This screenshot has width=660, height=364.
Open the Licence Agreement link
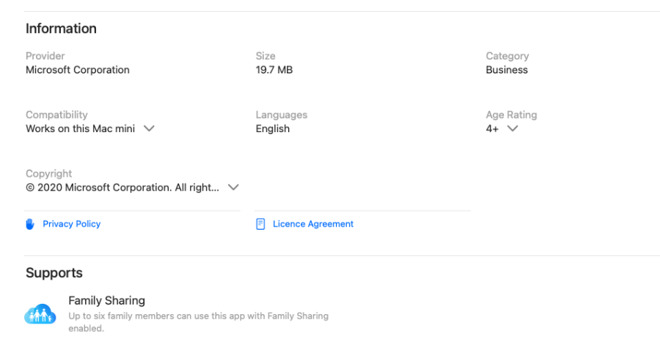313,224
